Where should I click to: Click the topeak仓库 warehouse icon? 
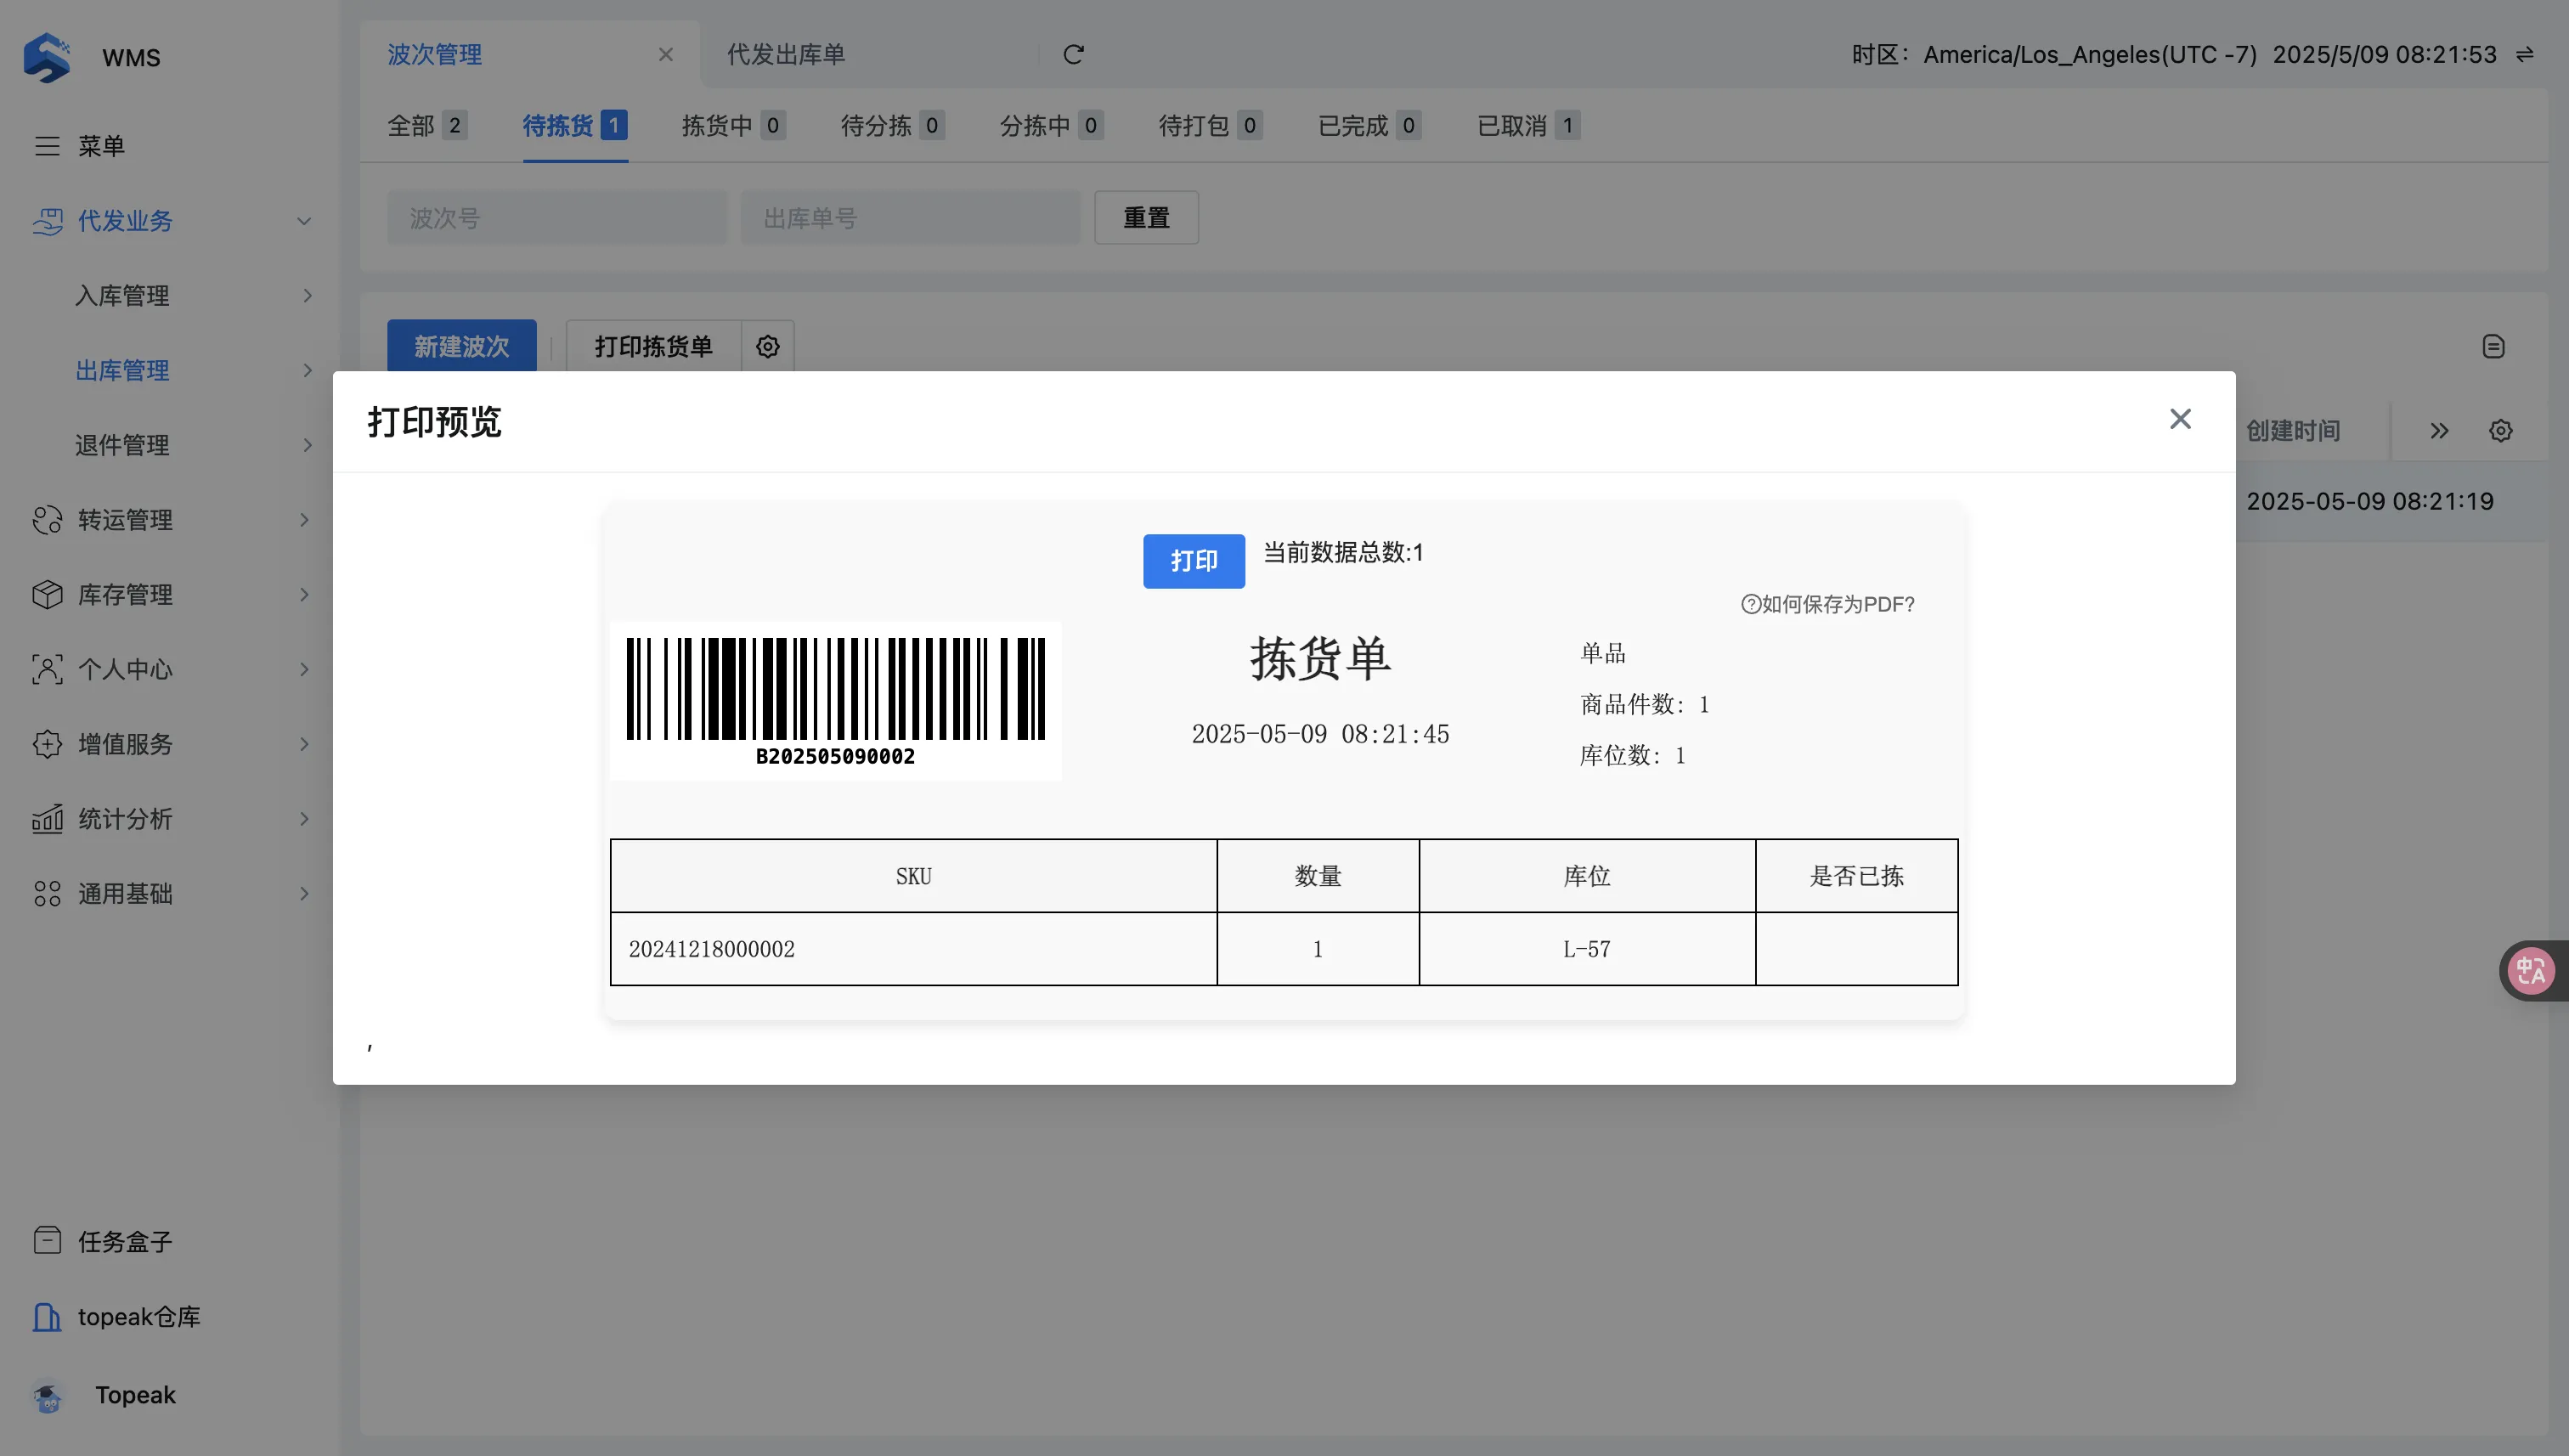[47, 1316]
